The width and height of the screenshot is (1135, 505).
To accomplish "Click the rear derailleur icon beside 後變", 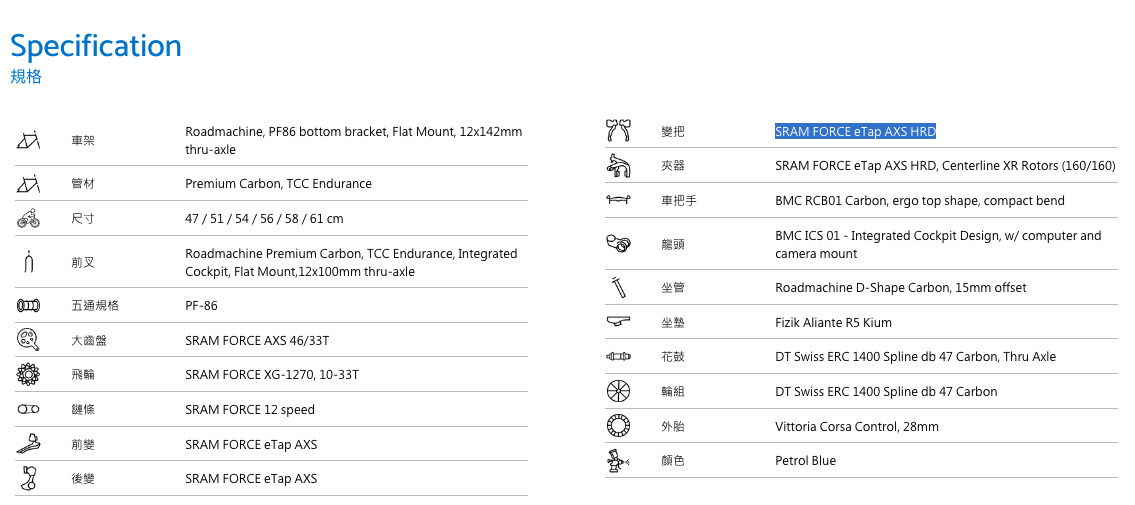I will coord(28,478).
